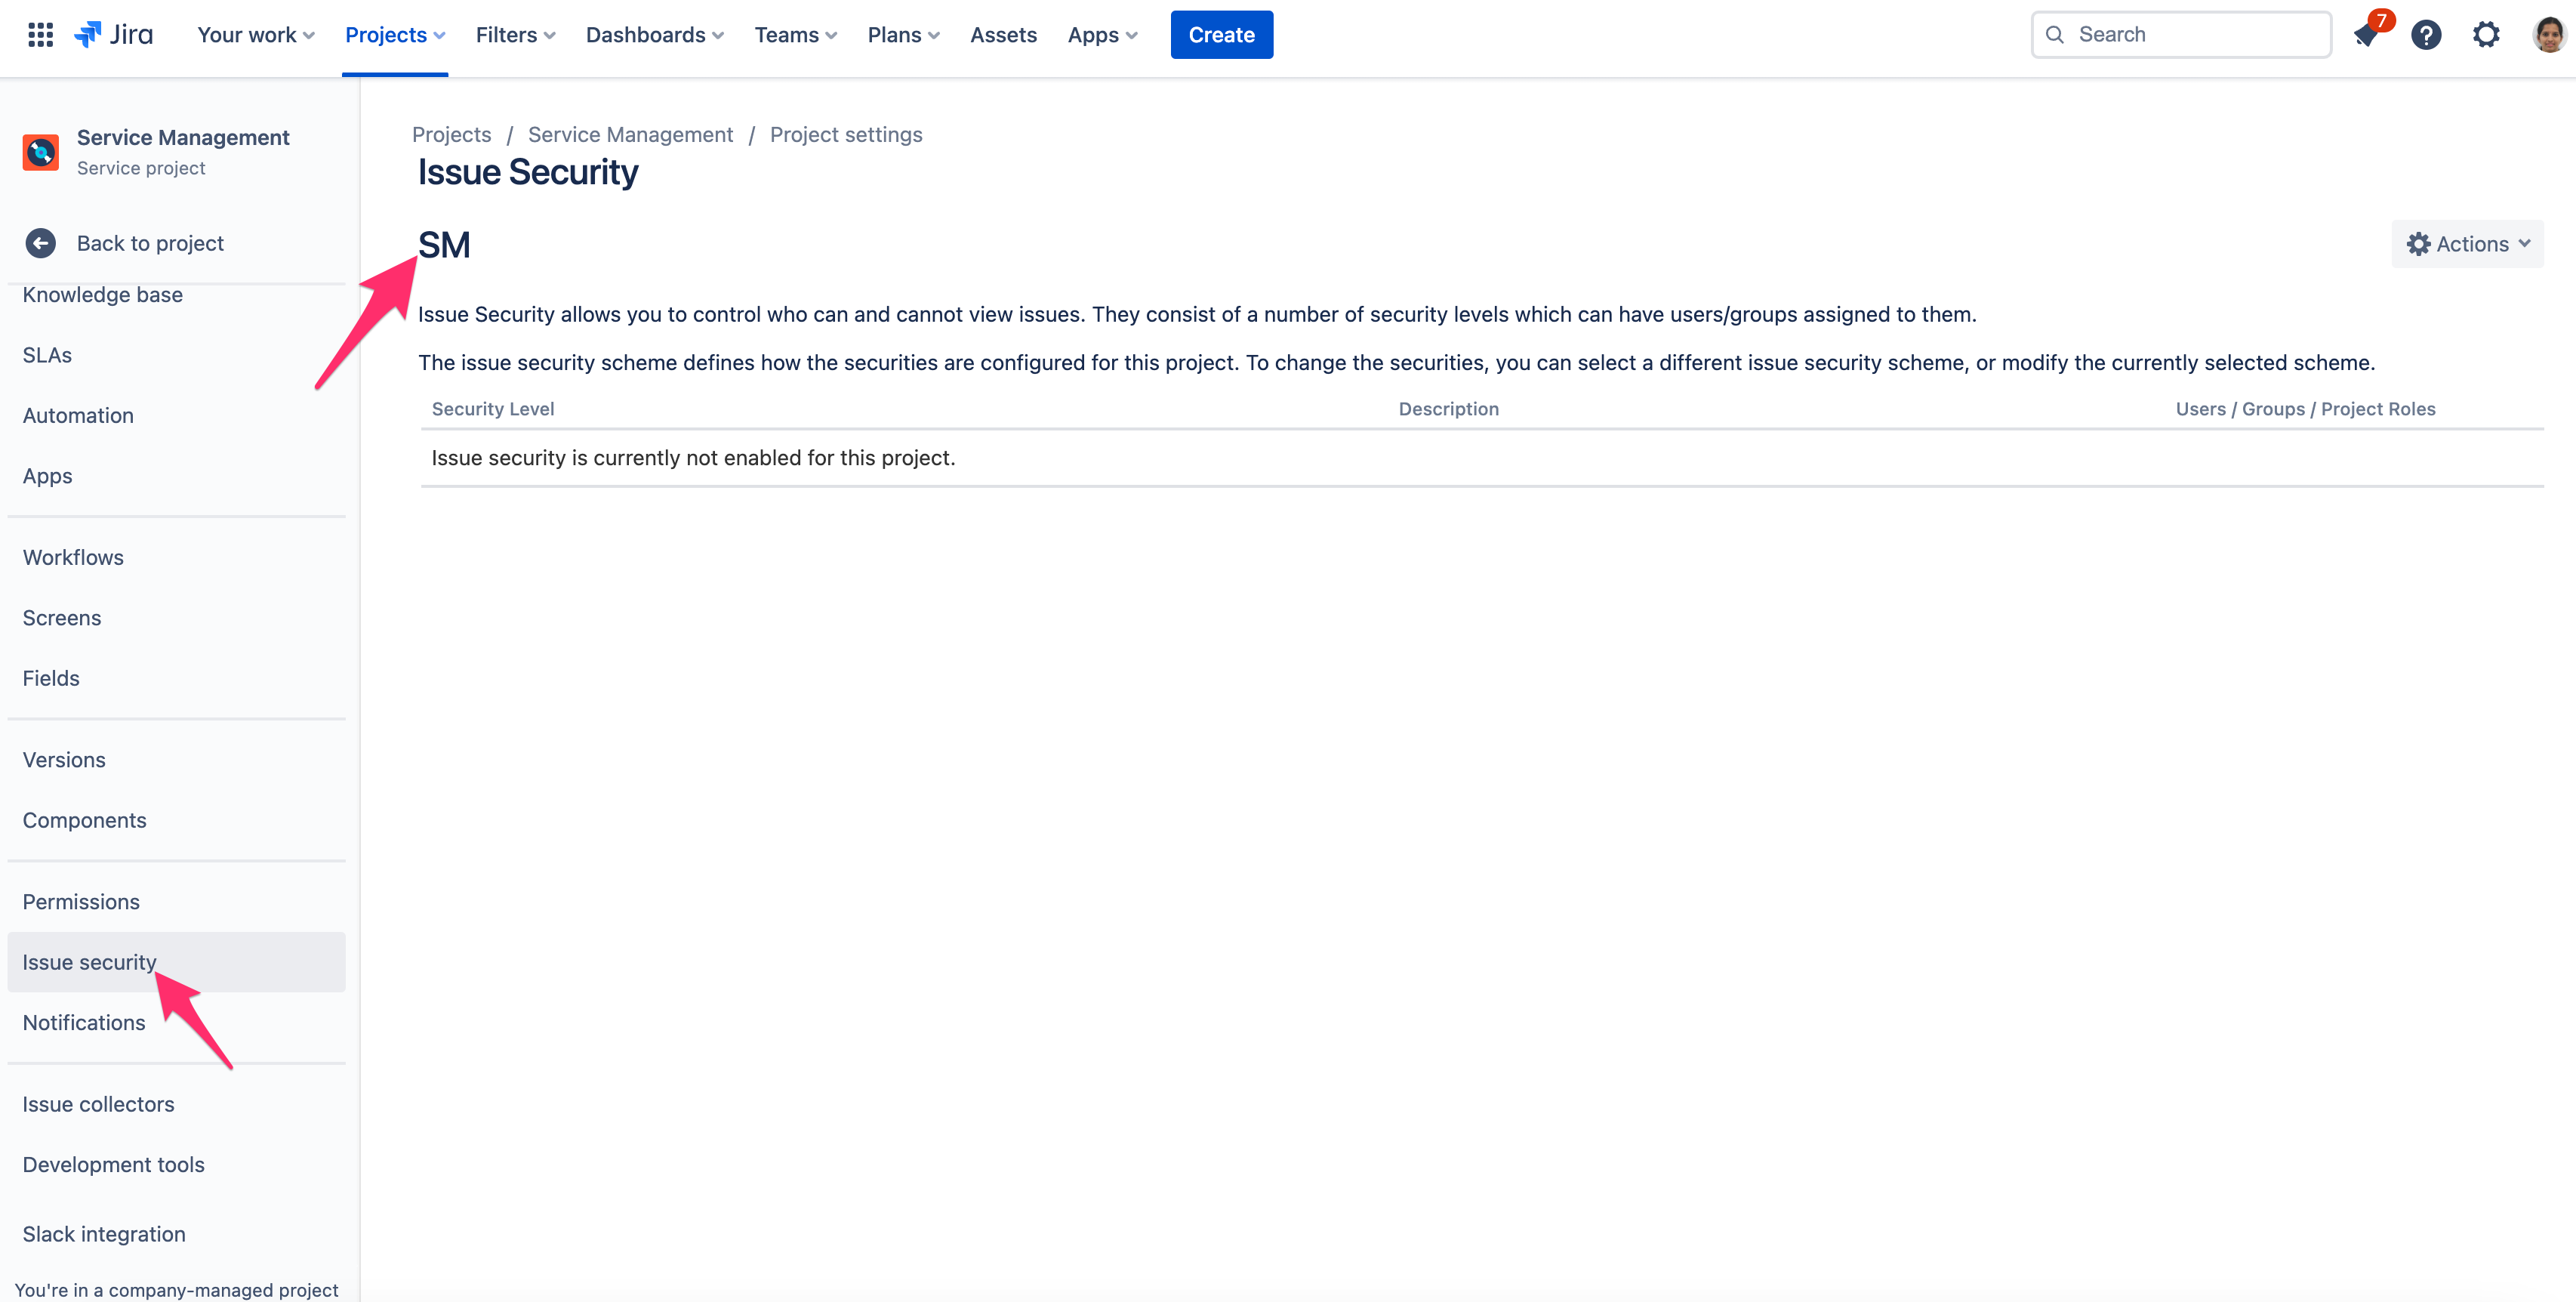The height and width of the screenshot is (1302, 2576).
Task: Open the settings gear icon
Action: 2486,35
